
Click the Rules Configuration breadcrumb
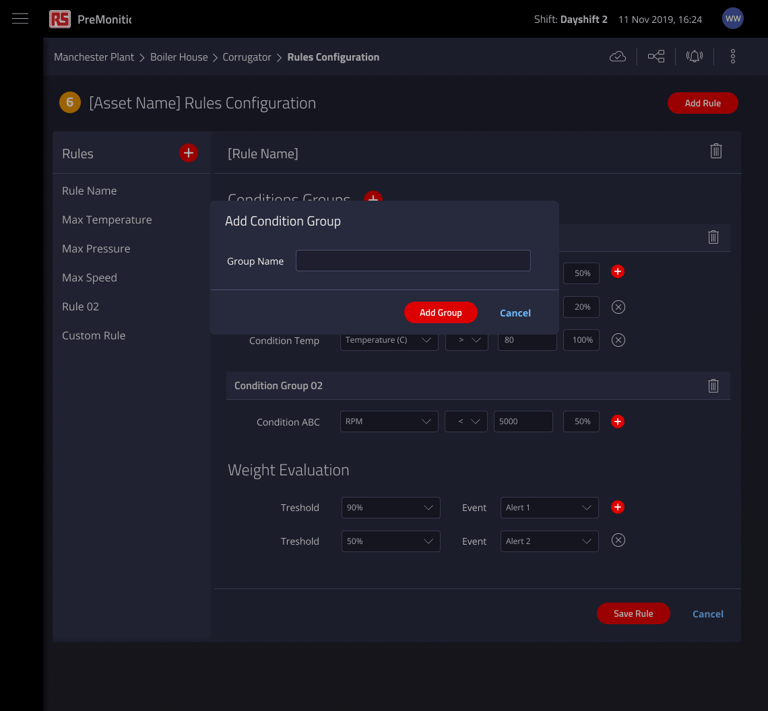(x=333, y=57)
